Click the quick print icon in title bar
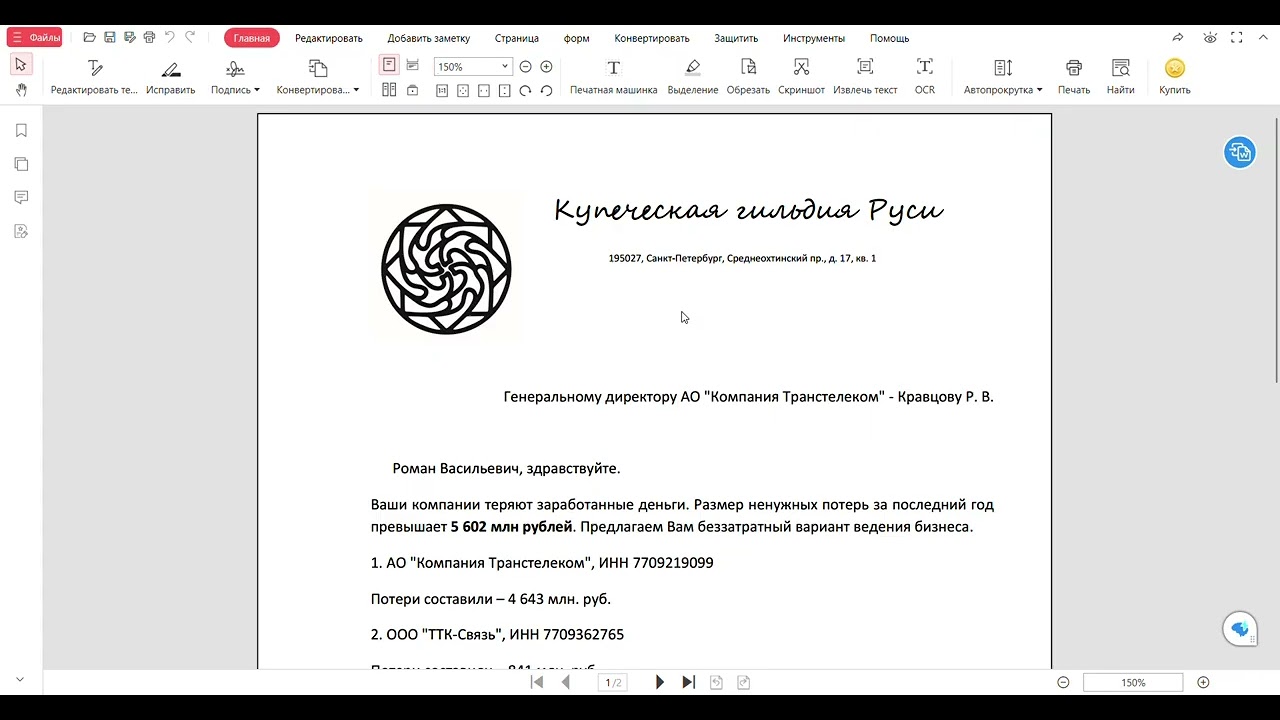This screenshot has height=720, width=1280. 149,38
